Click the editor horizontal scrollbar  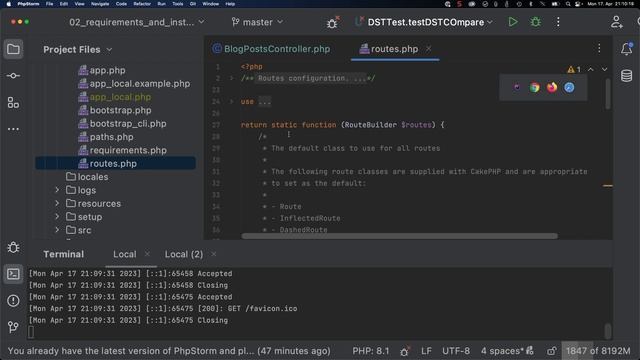(399, 236)
